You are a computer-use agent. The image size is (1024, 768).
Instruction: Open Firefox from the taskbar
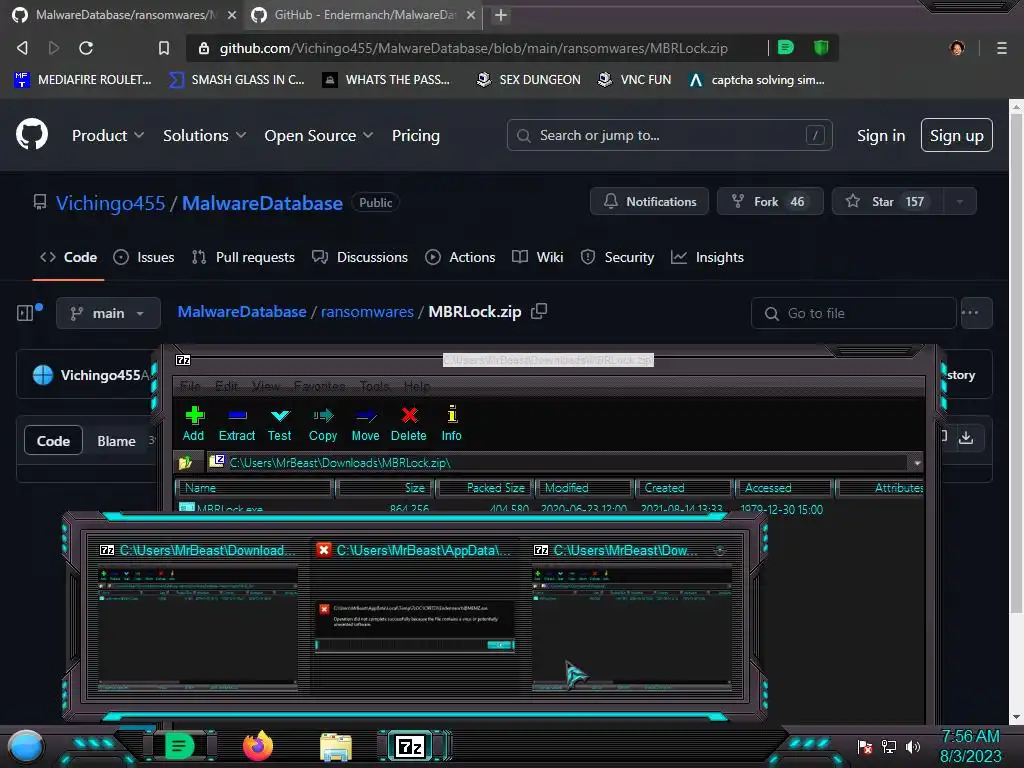point(258,746)
